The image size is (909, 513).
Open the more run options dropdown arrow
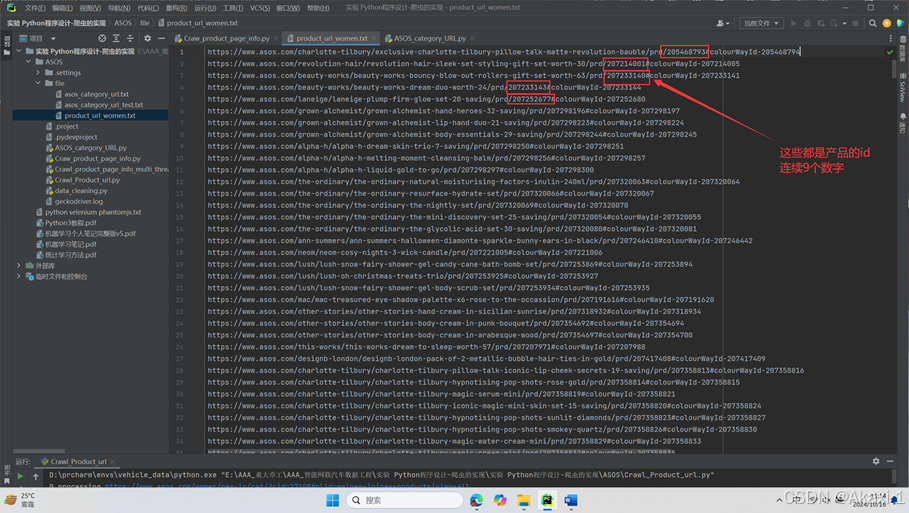click(845, 23)
